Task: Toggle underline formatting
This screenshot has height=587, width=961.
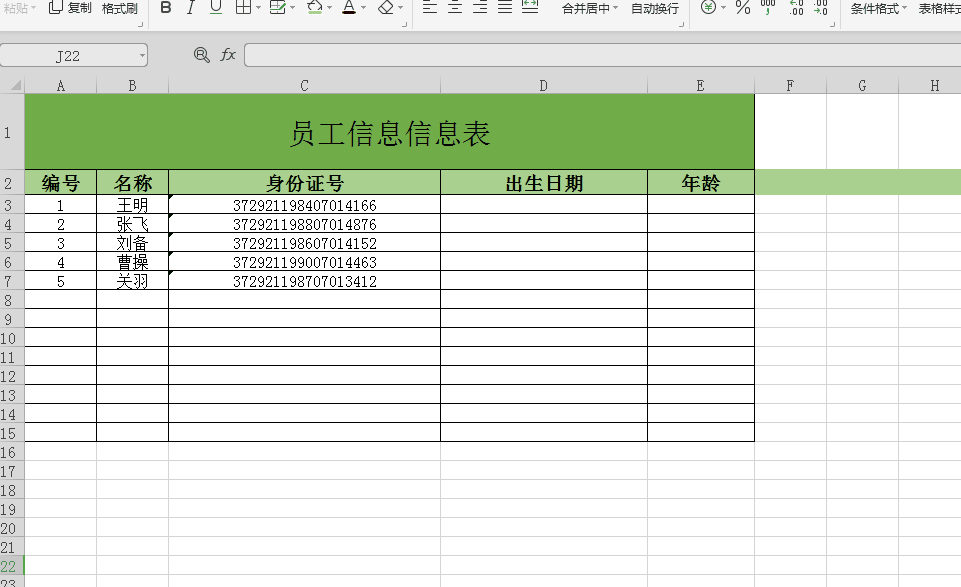Action: click(x=216, y=7)
